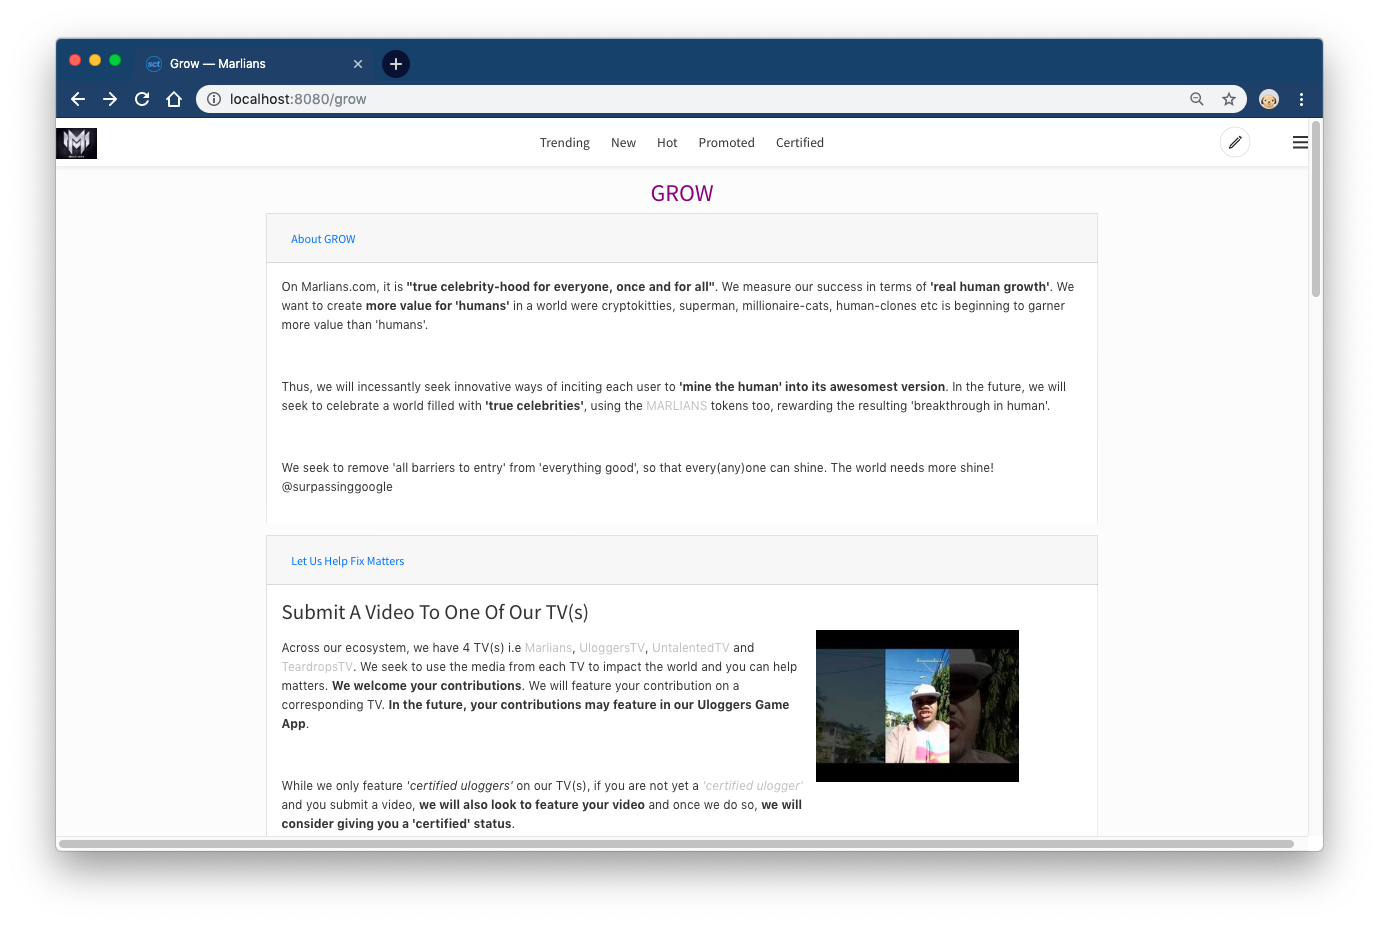Click the @surpassinggoogle text
This screenshot has width=1379, height=925.
337,487
